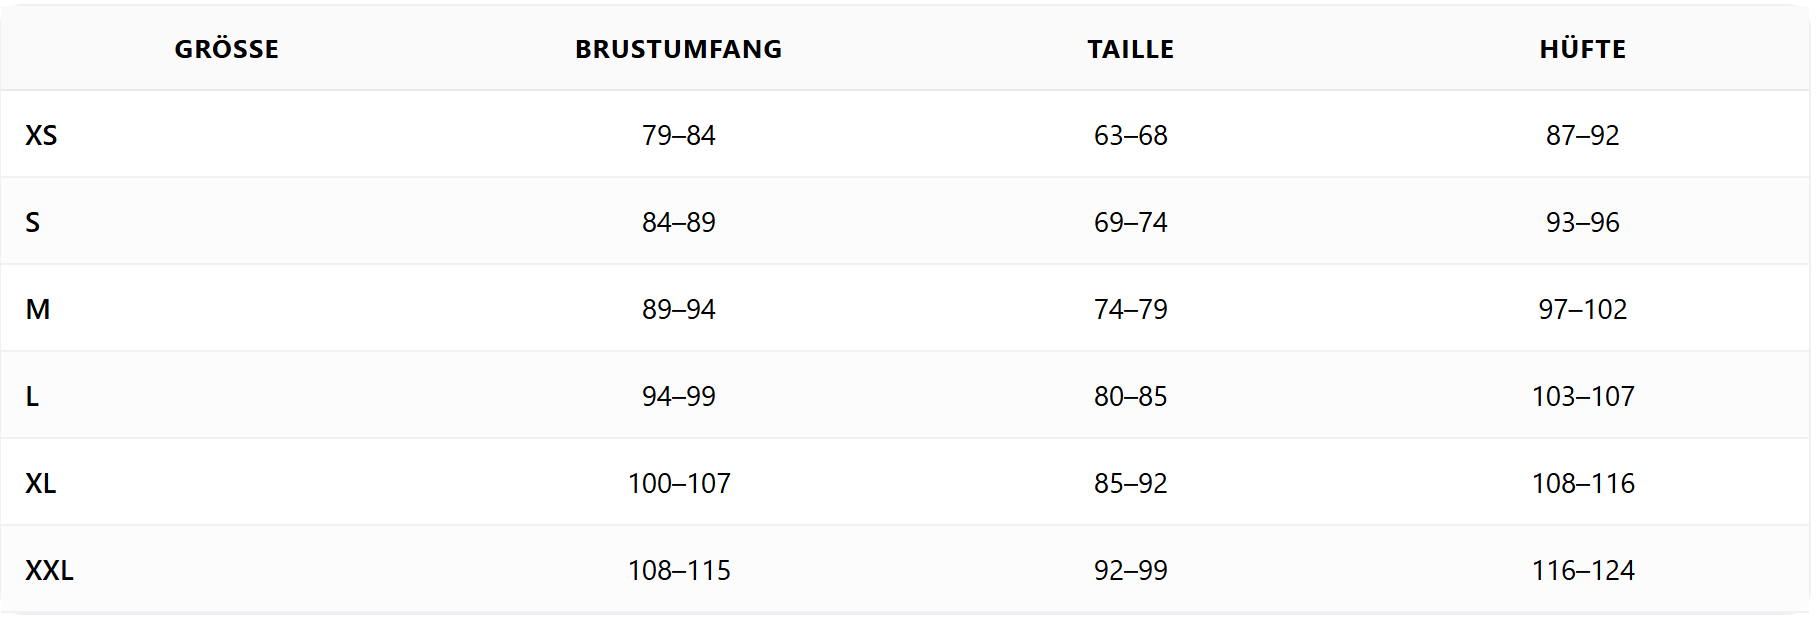Click the XS size row label

[41, 135]
